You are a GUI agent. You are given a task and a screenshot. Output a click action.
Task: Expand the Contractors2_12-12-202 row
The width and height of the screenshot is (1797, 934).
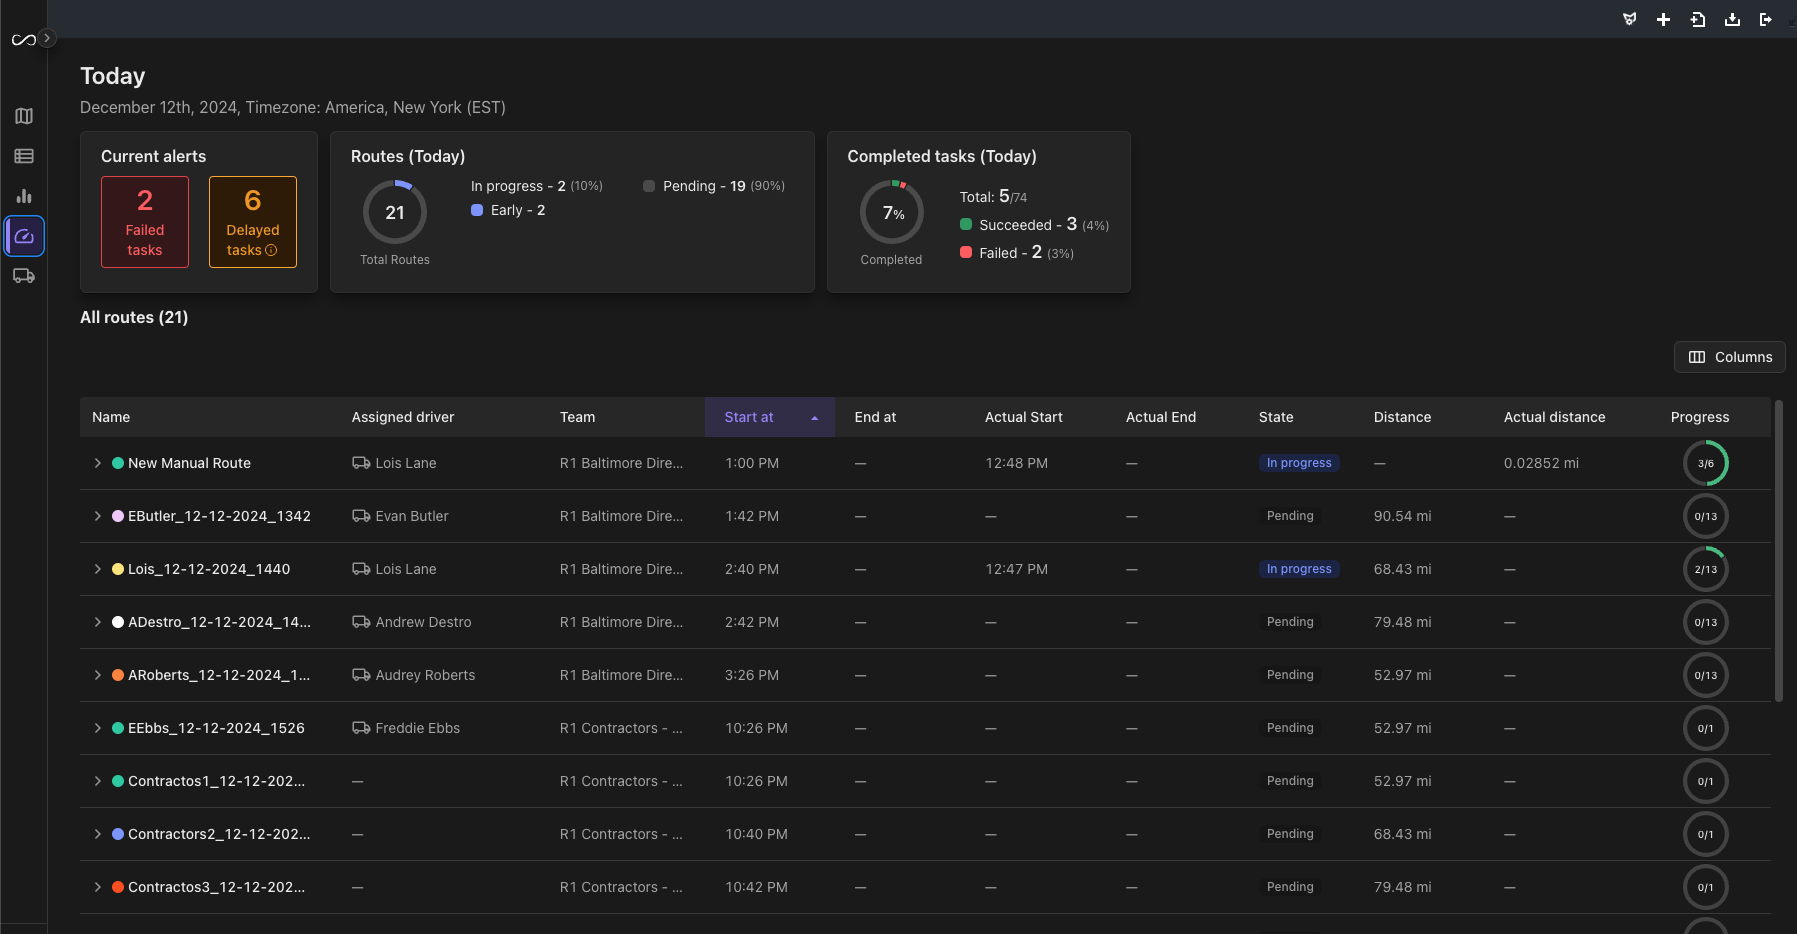[97, 834]
